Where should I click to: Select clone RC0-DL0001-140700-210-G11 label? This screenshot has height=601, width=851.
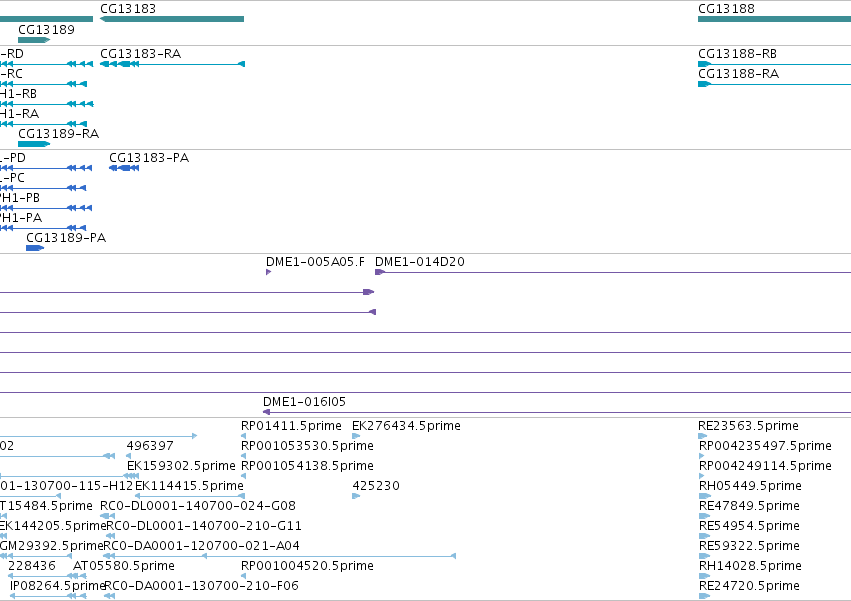click(204, 526)
